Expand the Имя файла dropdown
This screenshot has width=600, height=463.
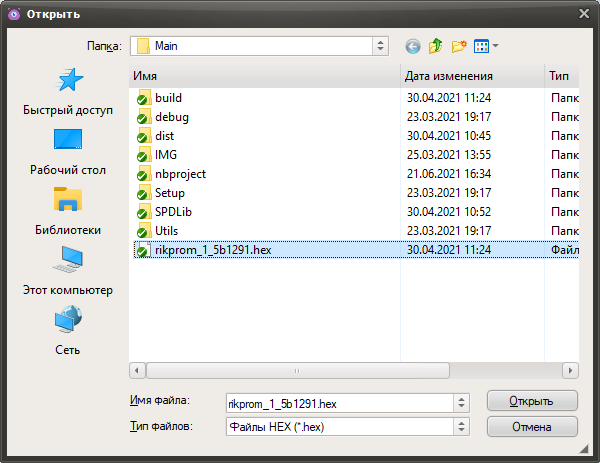click(461, 402)
